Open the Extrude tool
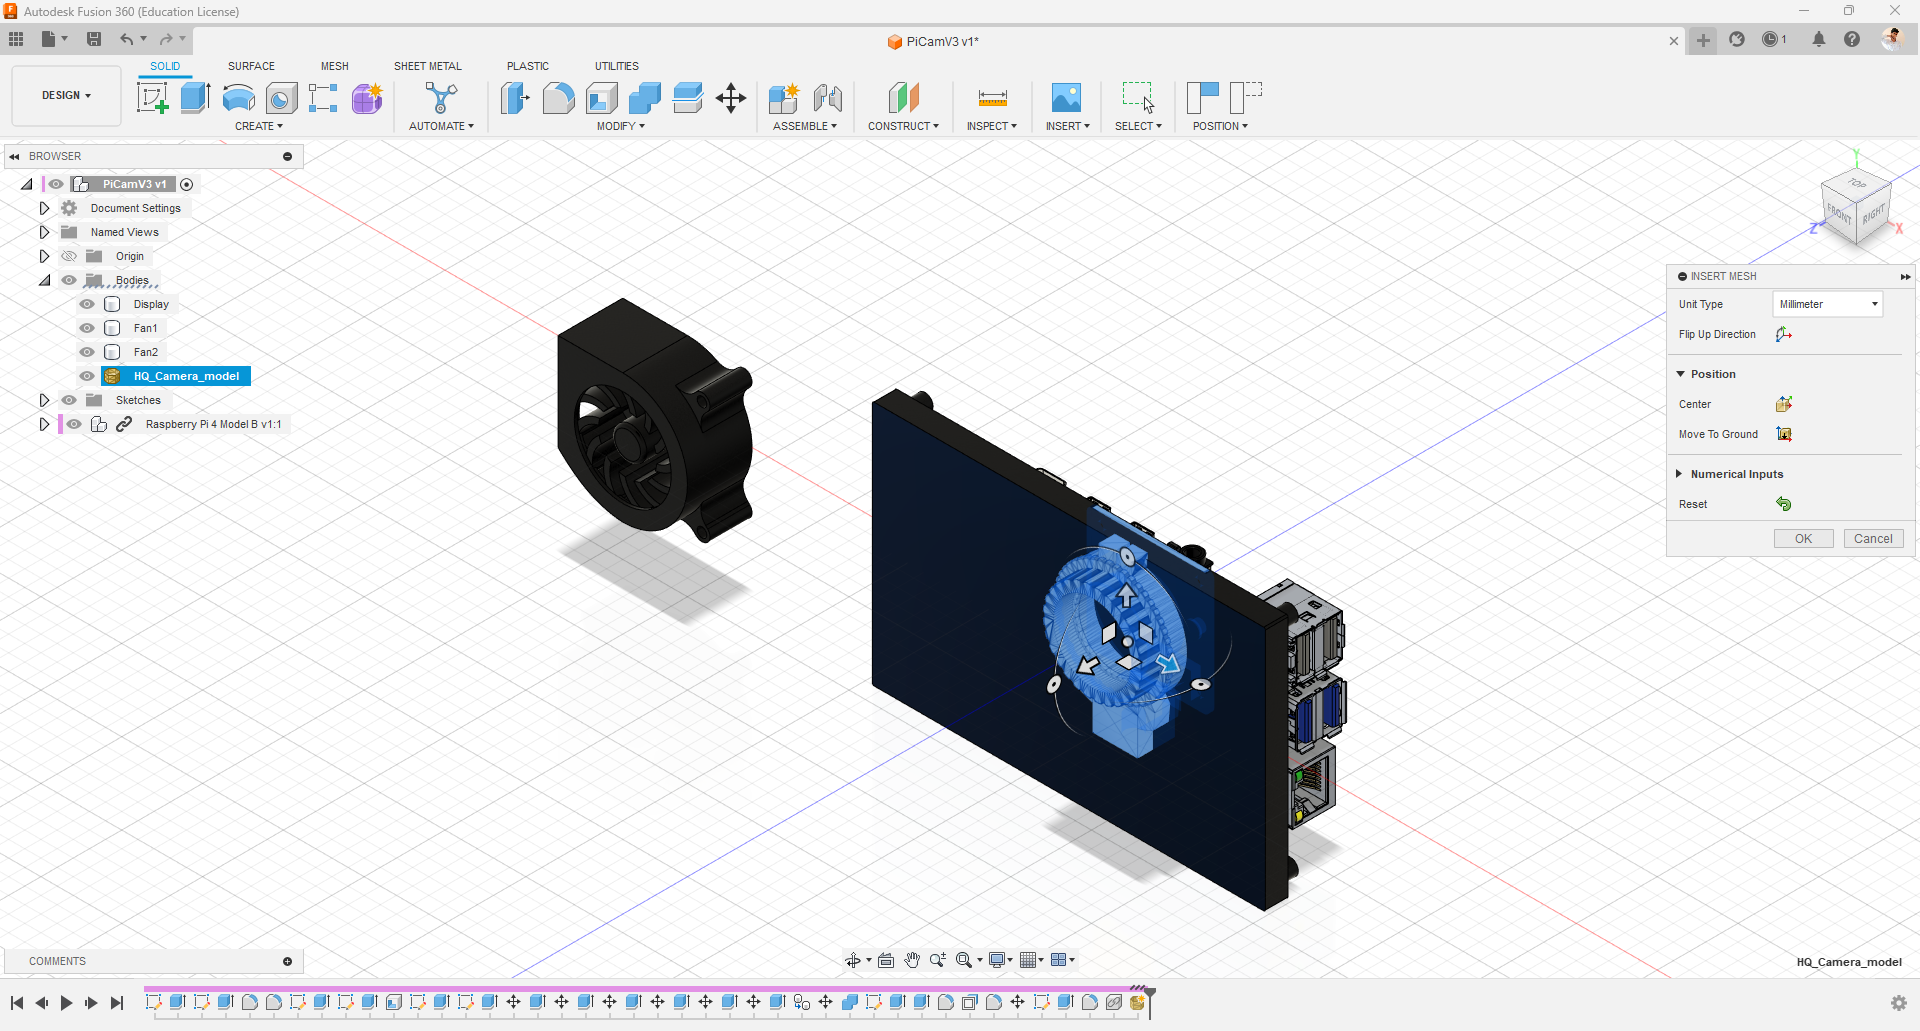 (x=193, y=99)
